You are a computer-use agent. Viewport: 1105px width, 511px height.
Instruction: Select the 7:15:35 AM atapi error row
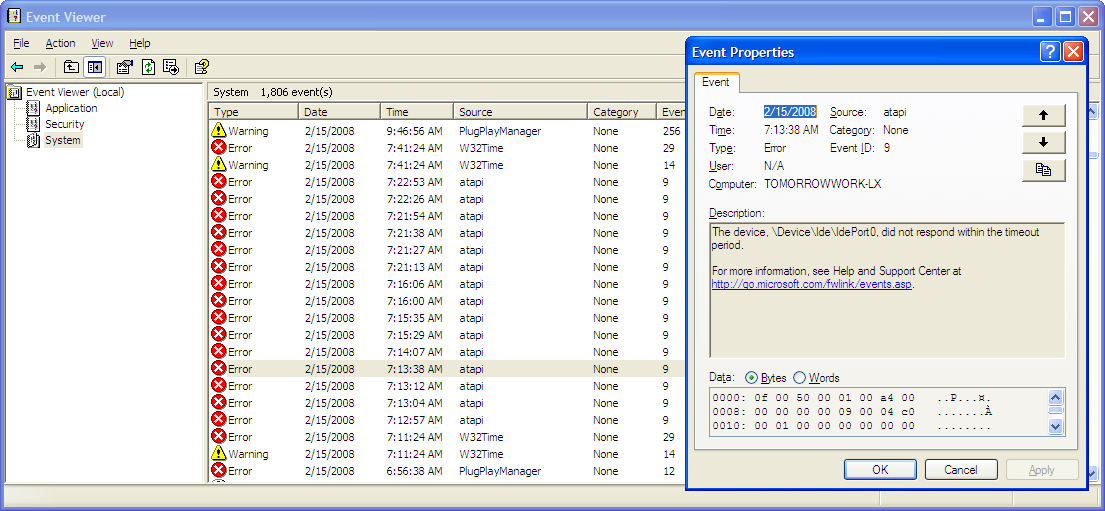[x=447, y=318]
